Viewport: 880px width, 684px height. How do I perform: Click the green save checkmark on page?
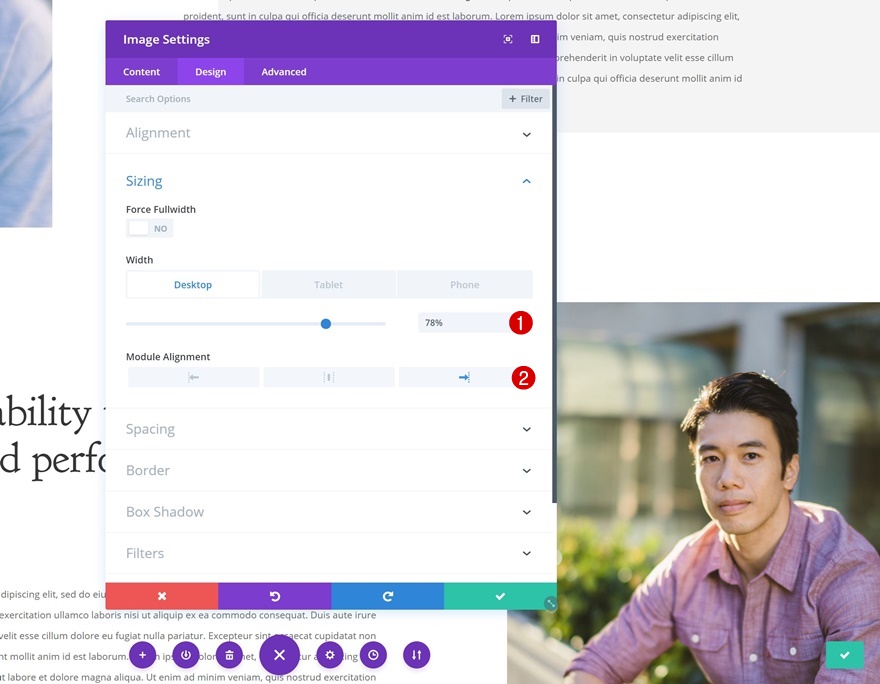click(x=845, y=655)
